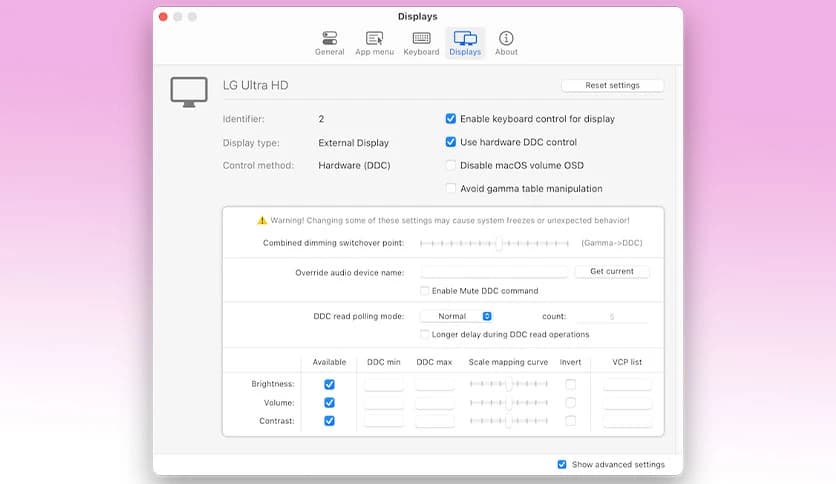The width and height of the screenshot is (836, 484).
Task: Open the About tab
Action: (x=506, y=43)
